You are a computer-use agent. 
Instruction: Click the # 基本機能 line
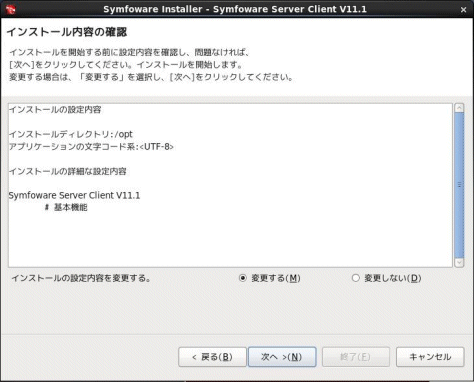tap(66, 207)
